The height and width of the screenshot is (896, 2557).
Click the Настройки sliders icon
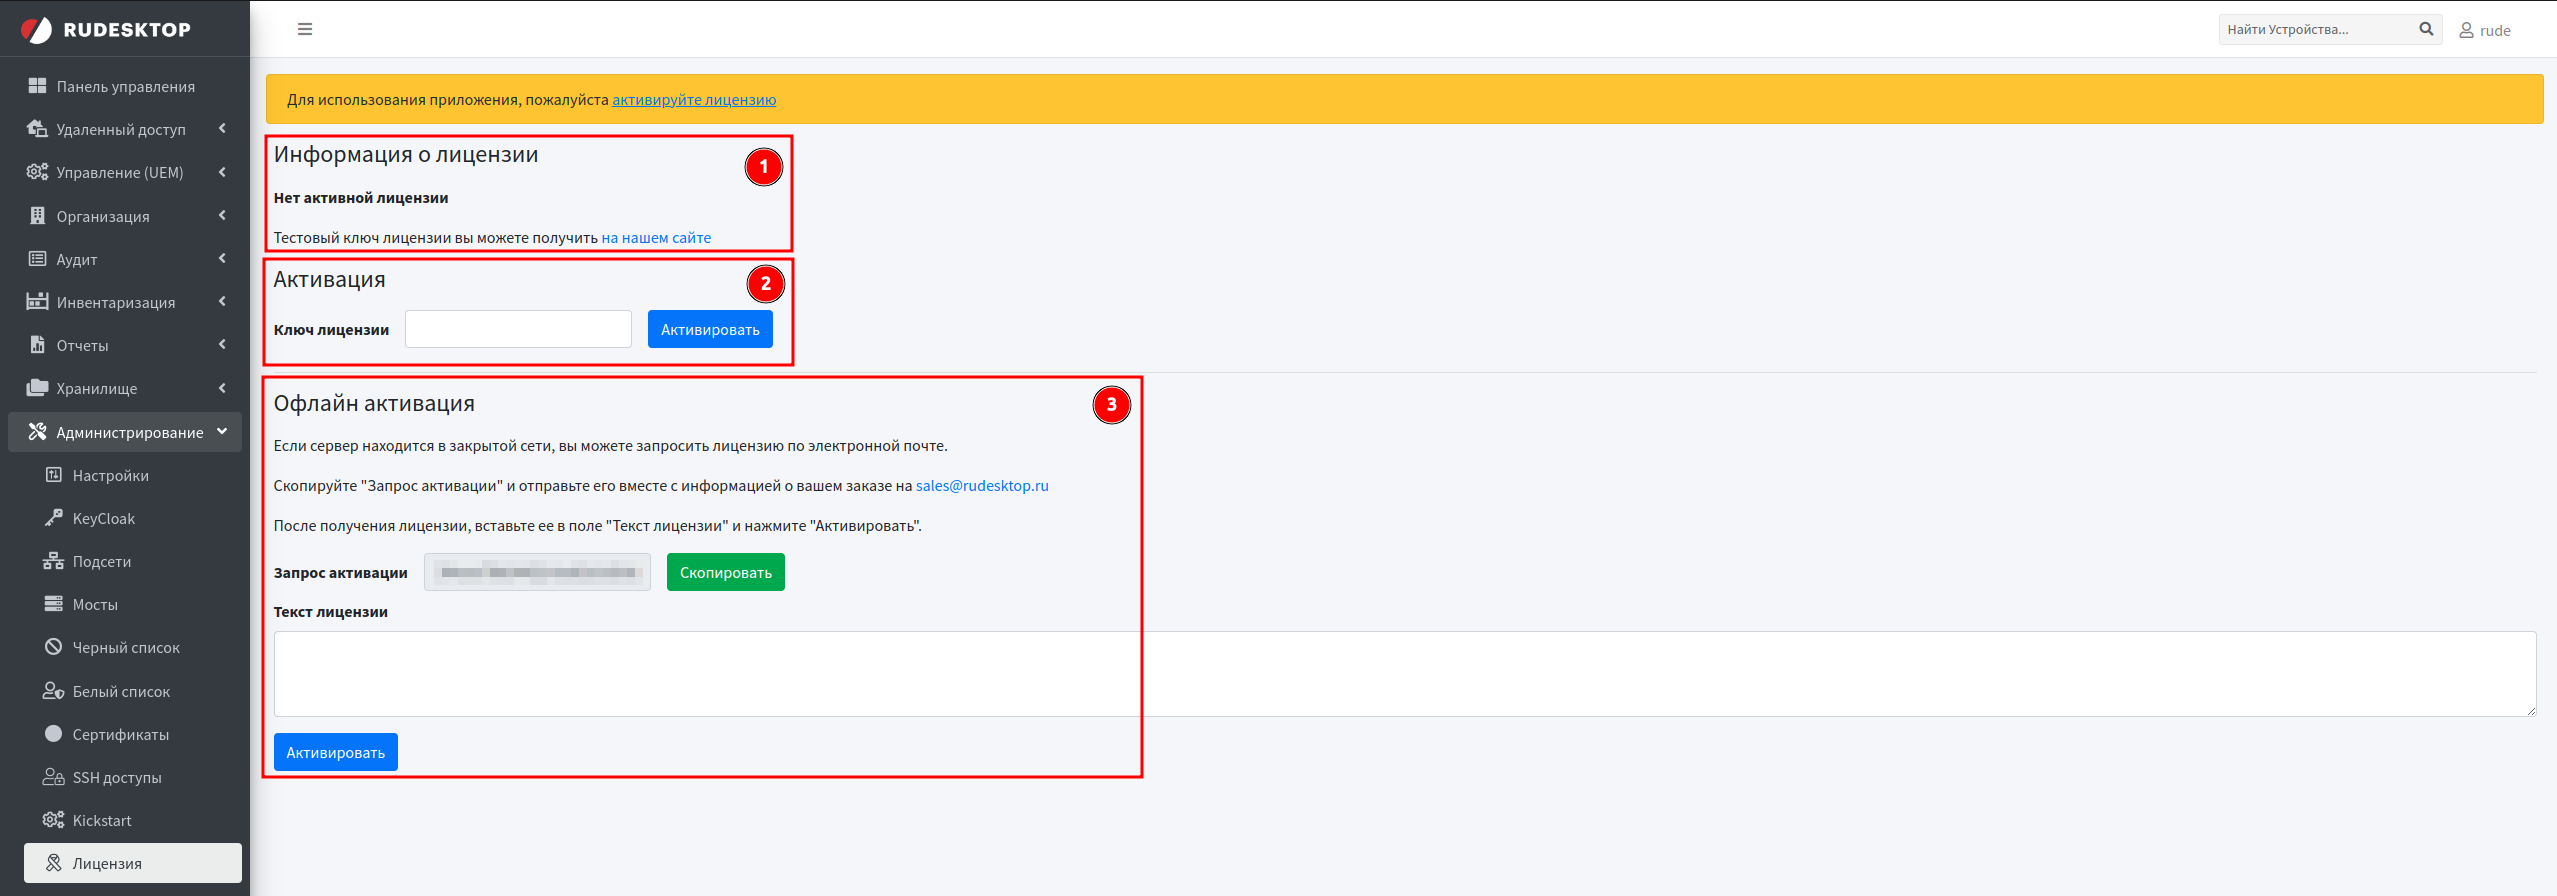(x=53, y=475)
